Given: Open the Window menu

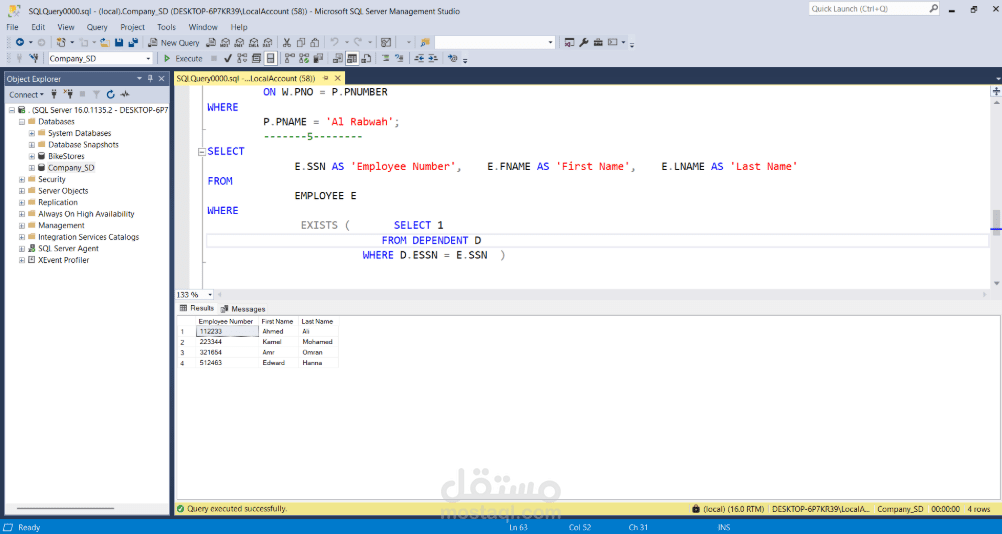Looking at the screenshot, I should click(x=203, y=27).
